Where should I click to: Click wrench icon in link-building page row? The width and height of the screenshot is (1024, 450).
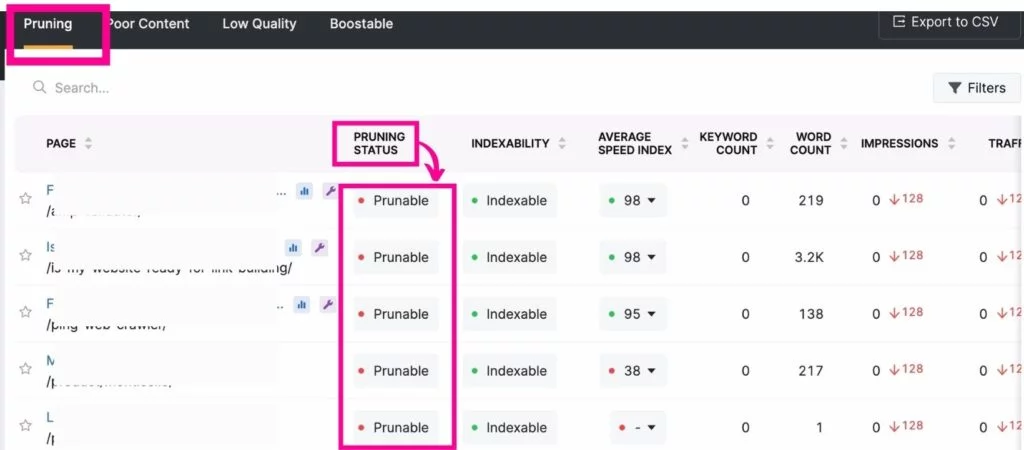(319, 247)
